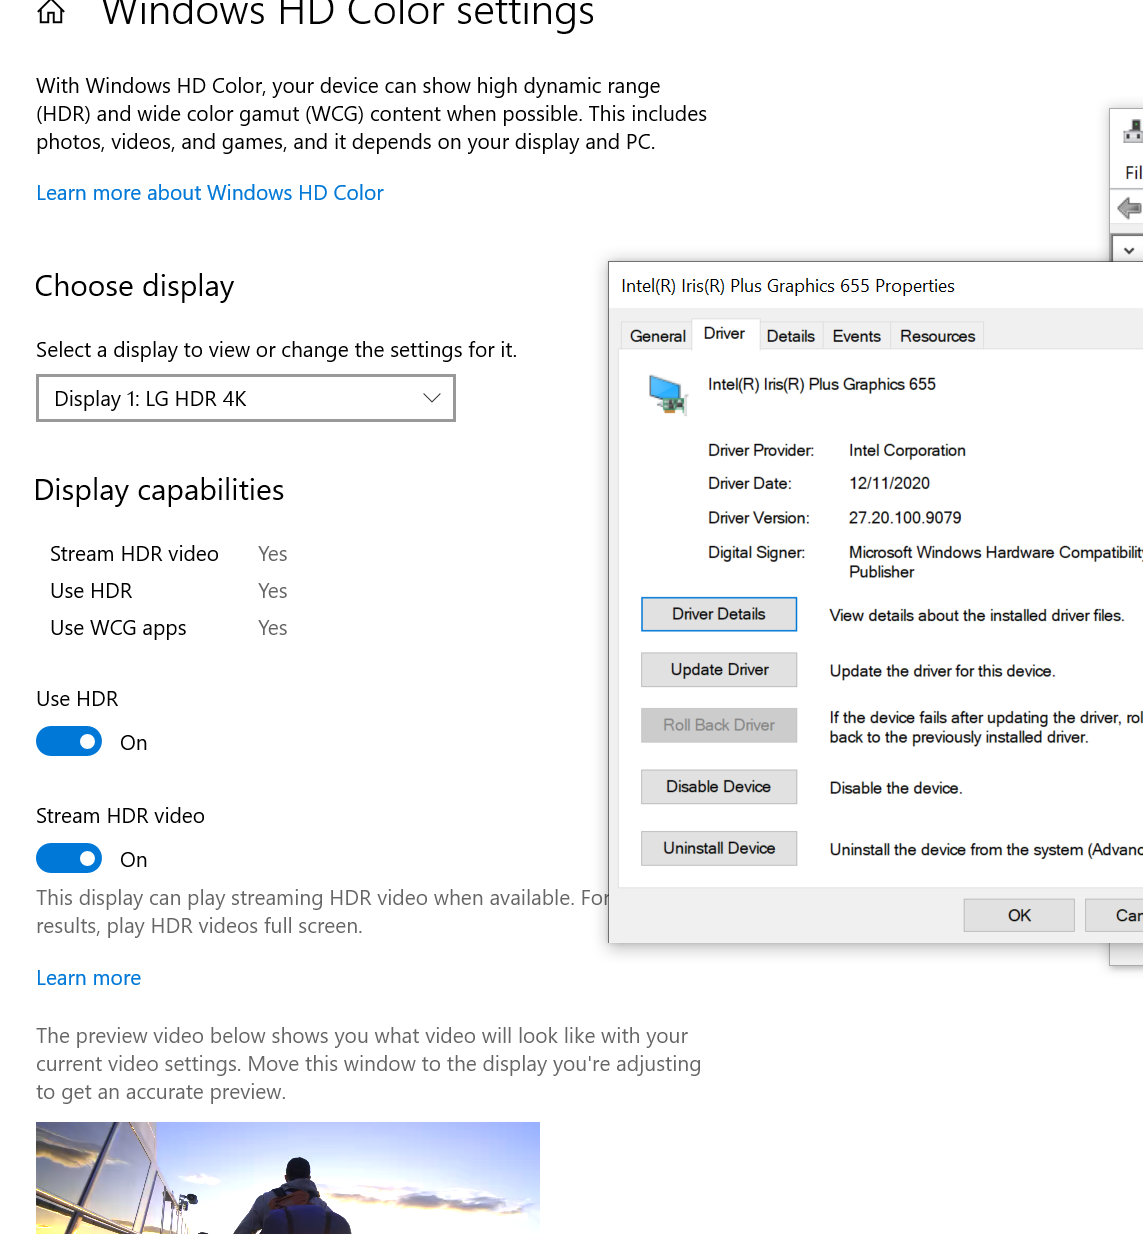Turn off the Use HDR toggle

pyautogui.click(x=69, y=741)
